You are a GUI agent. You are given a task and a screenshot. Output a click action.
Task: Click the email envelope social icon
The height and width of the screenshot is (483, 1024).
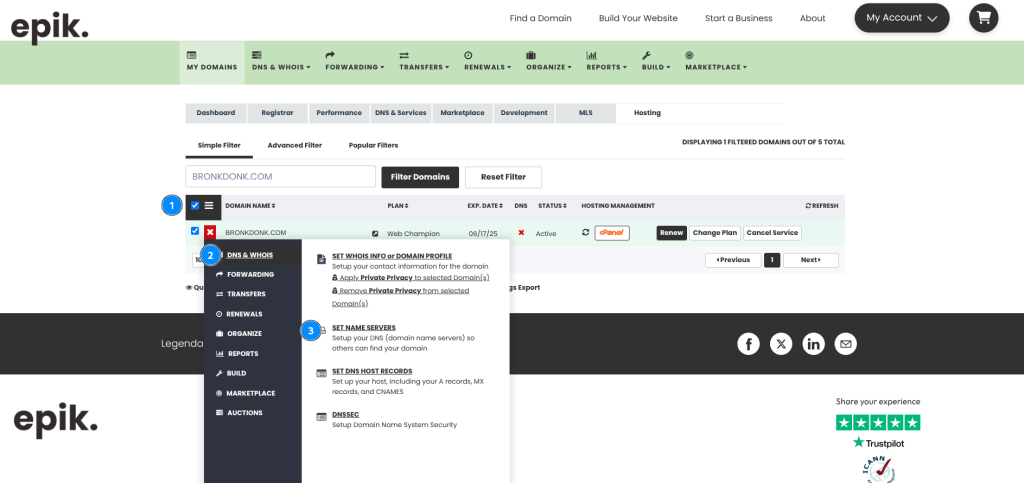pos(846,344)
